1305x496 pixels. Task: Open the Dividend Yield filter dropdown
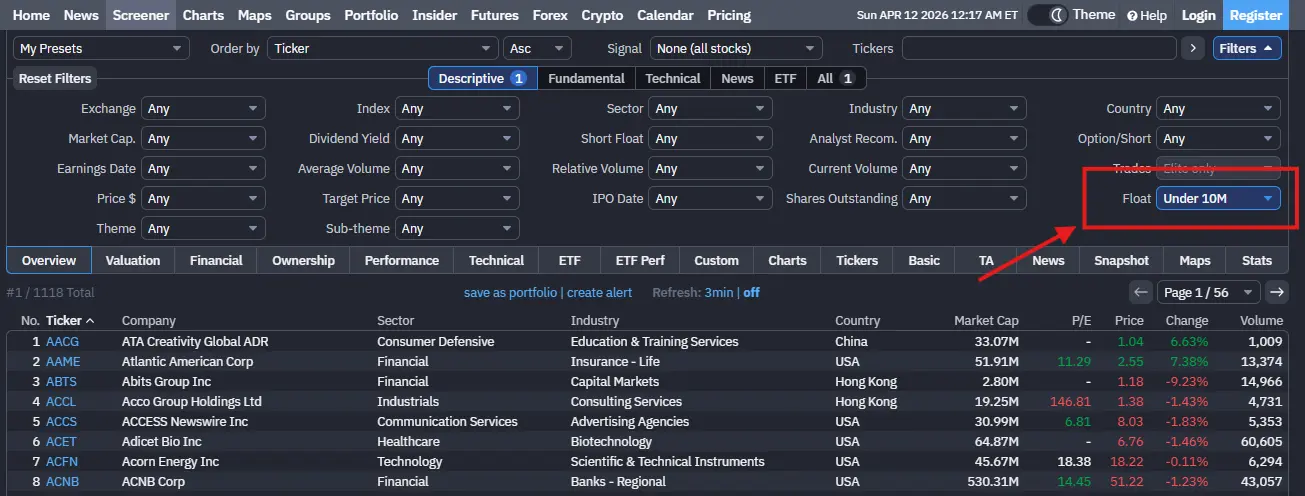[457, 138]
